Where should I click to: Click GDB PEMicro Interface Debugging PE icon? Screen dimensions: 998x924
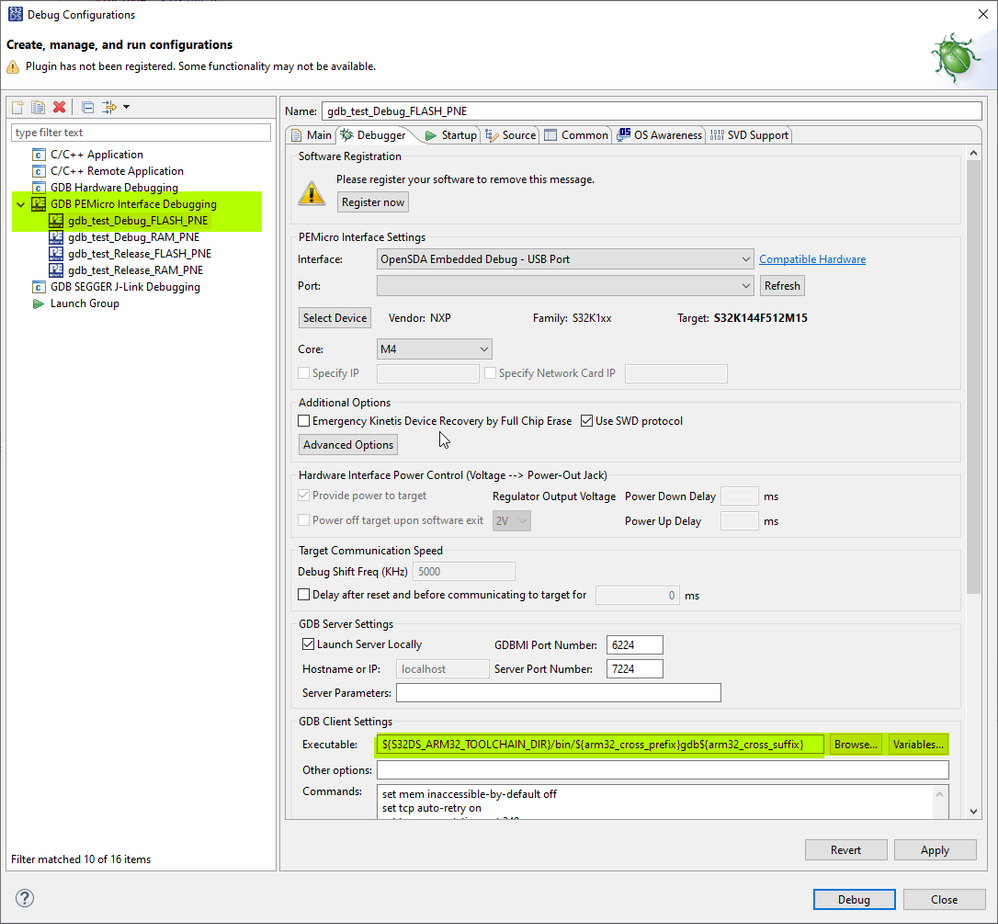[39, 204]
